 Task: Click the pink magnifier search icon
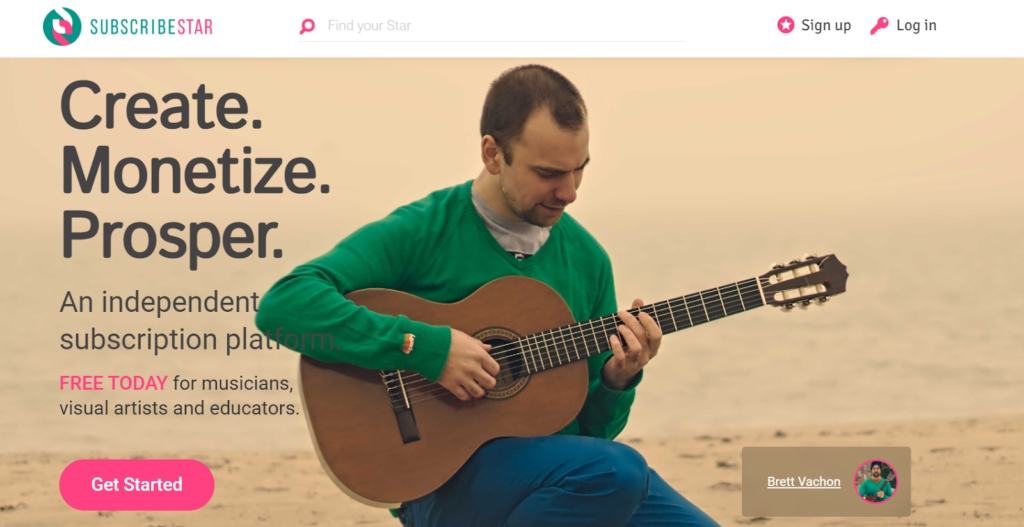[307, 26]
